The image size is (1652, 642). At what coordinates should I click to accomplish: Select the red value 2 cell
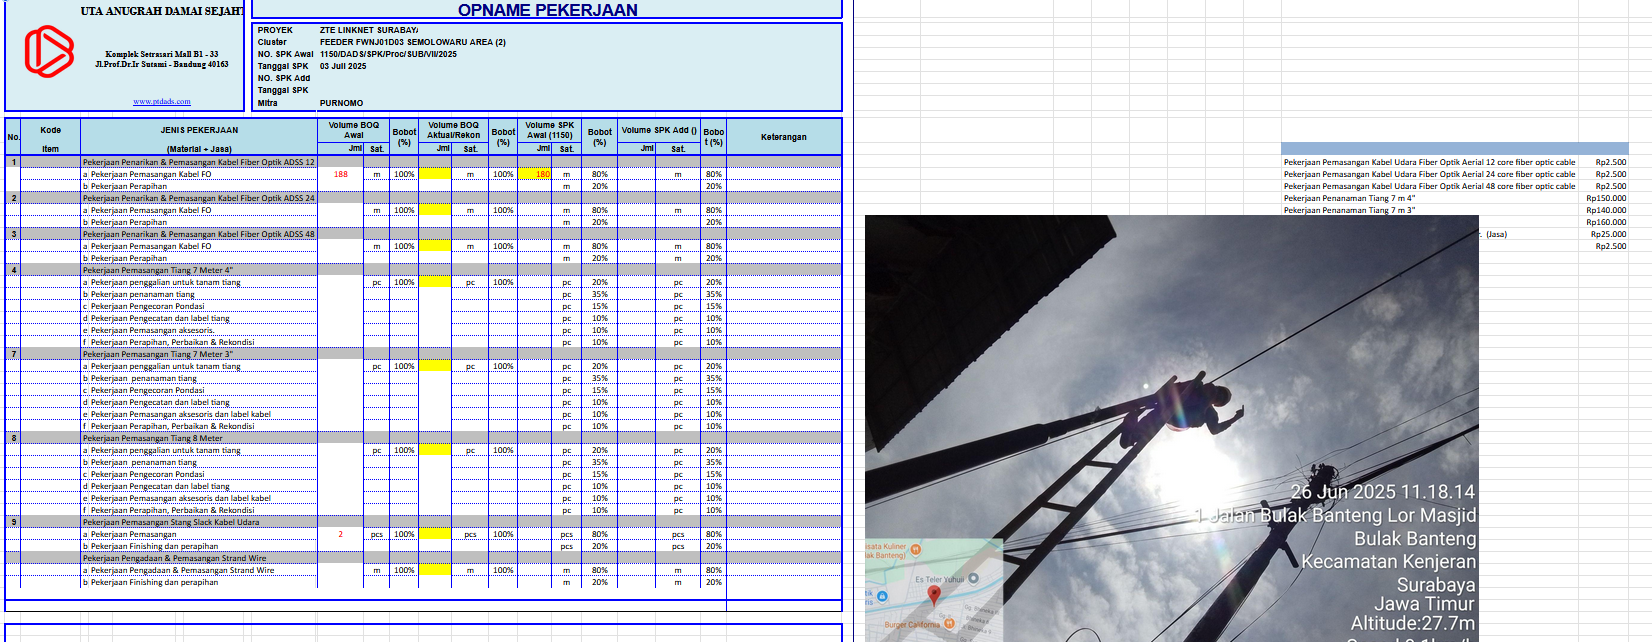coord(340,534)
